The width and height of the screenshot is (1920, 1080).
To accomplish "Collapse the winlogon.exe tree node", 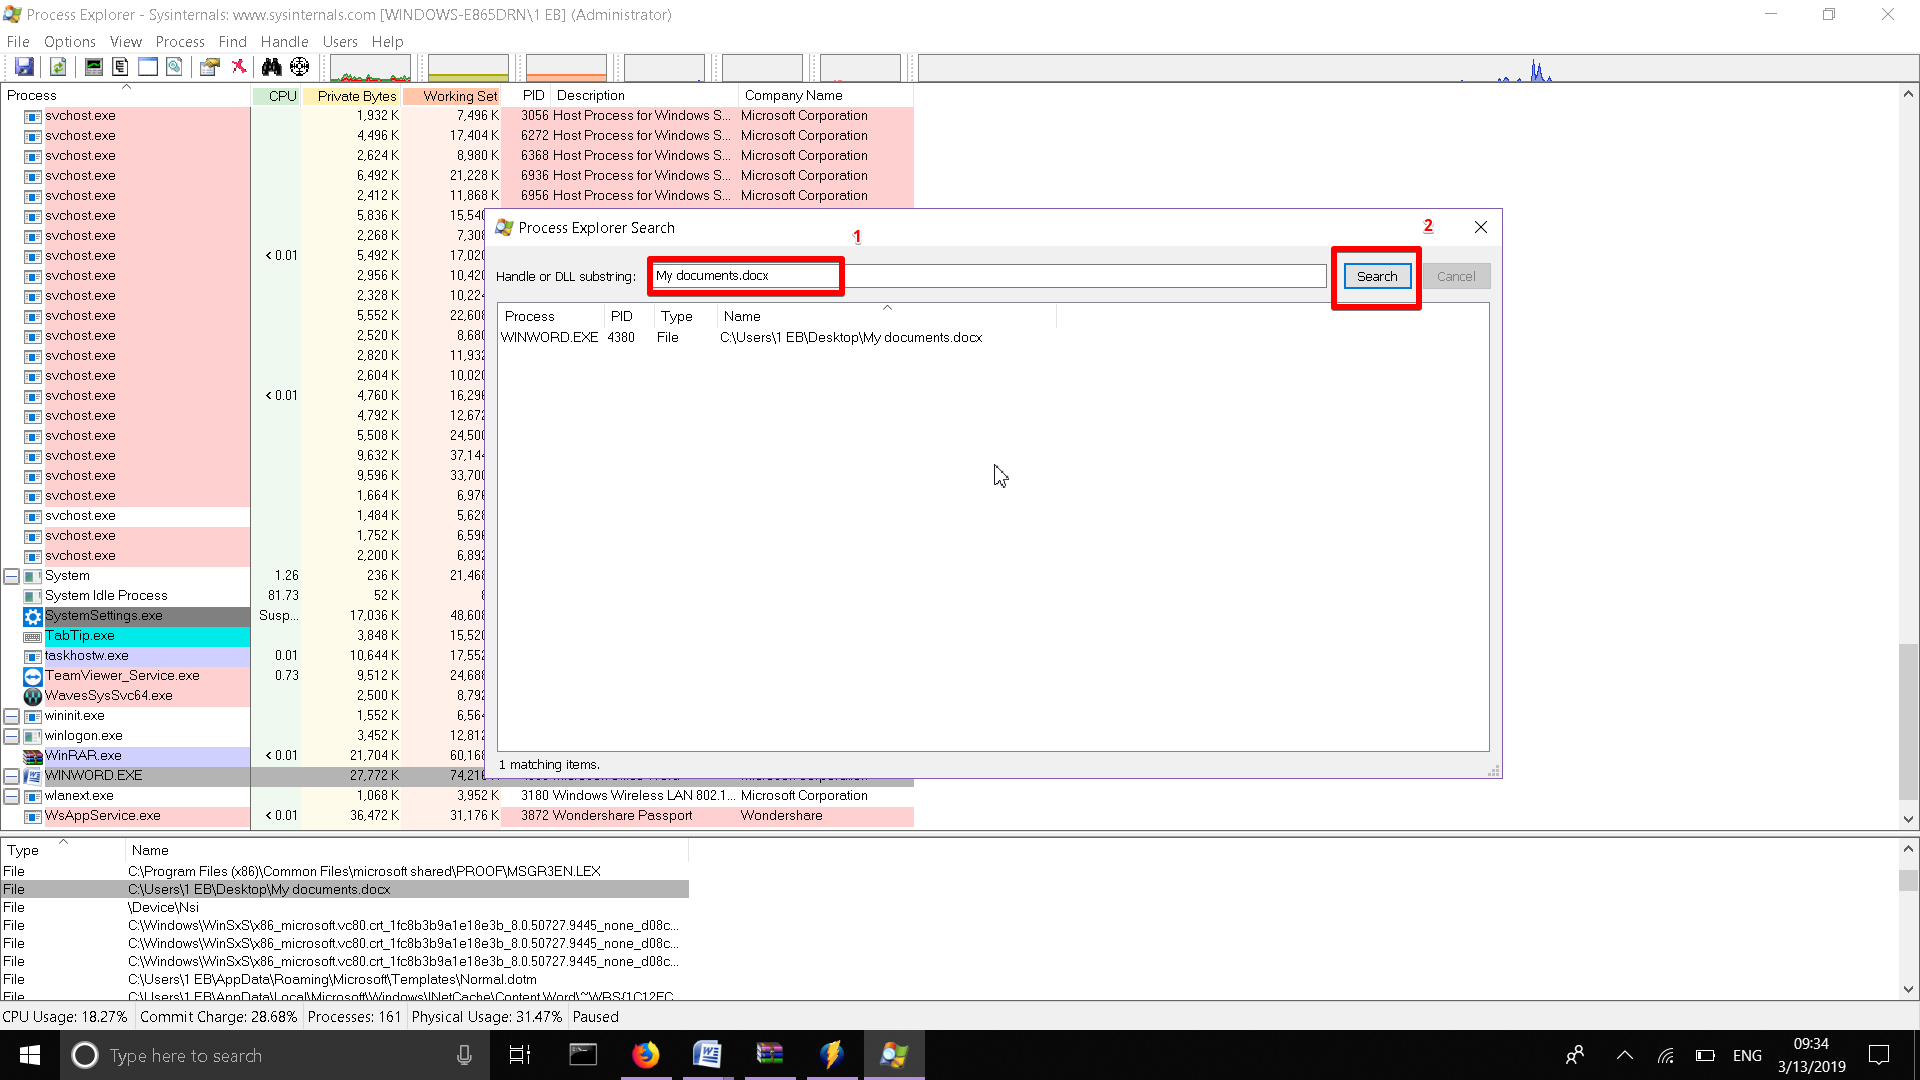I will tap(11, 736).
